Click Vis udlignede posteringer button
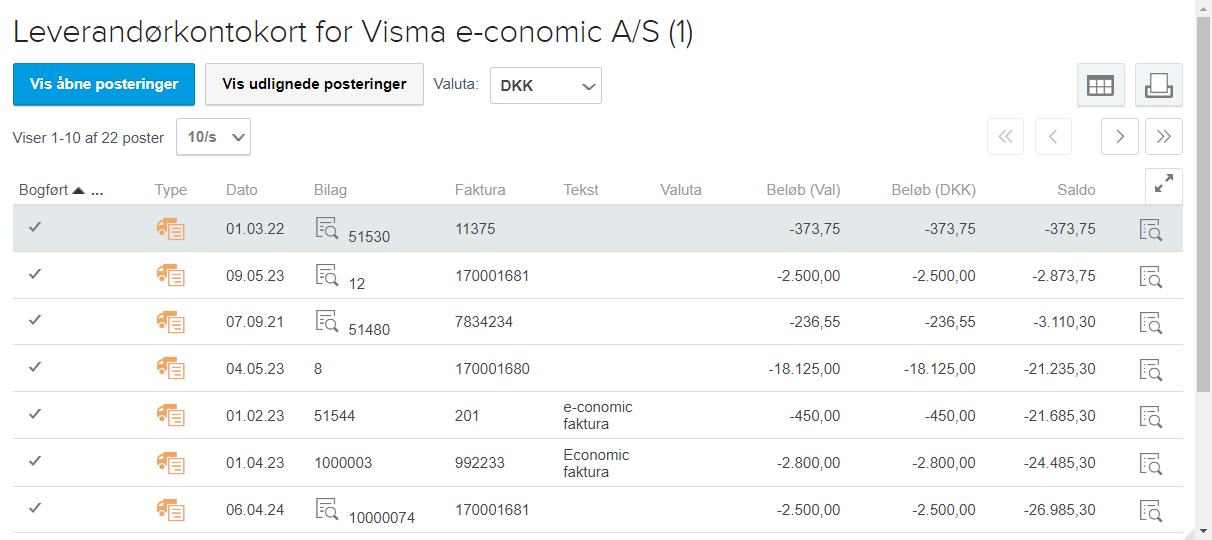This screenshot has height=540, width=1212. tap(314, 84)
